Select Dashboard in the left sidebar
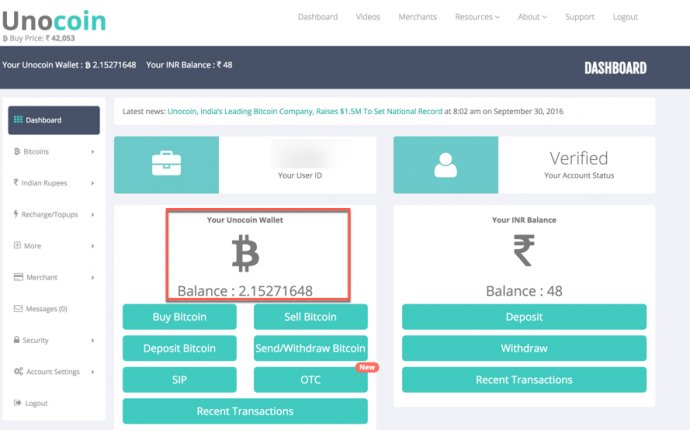Screen dimensions: 690x430 (54, 120)
